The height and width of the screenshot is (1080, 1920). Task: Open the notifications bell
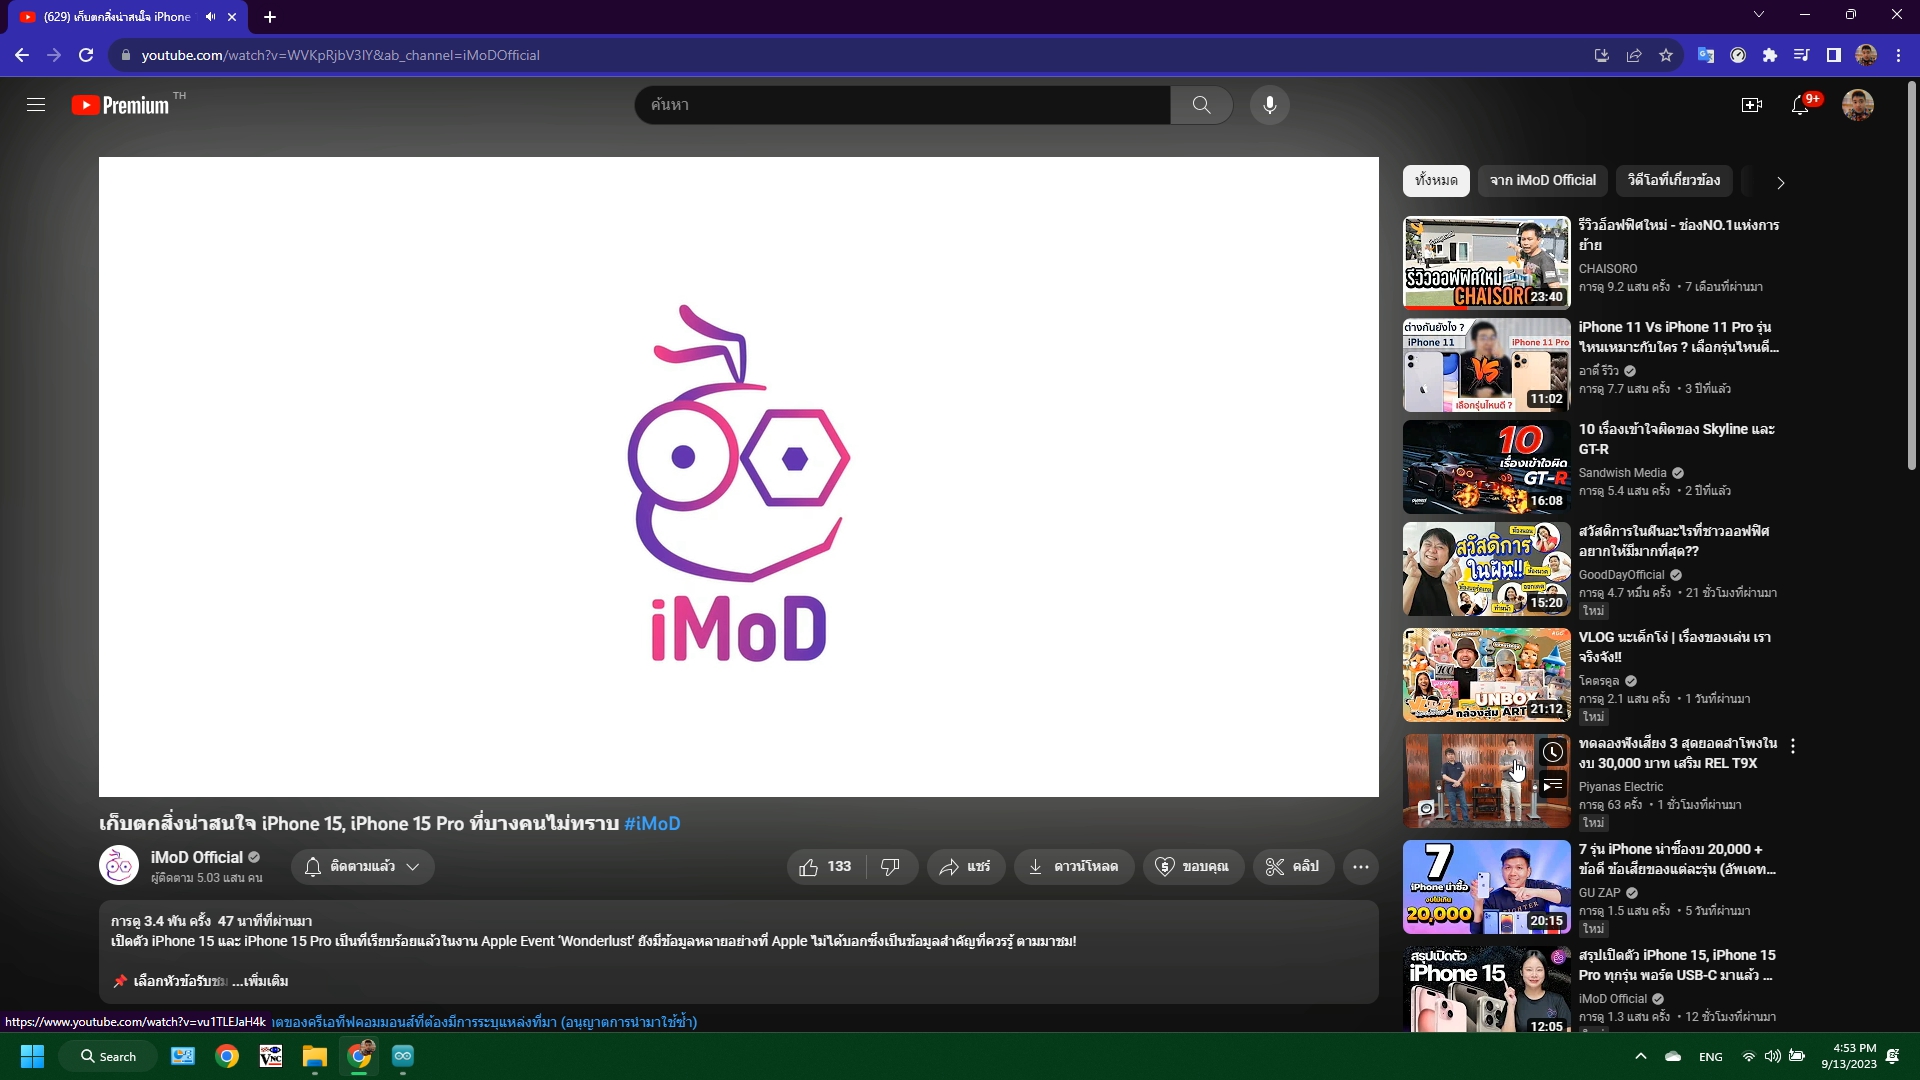1800,105
